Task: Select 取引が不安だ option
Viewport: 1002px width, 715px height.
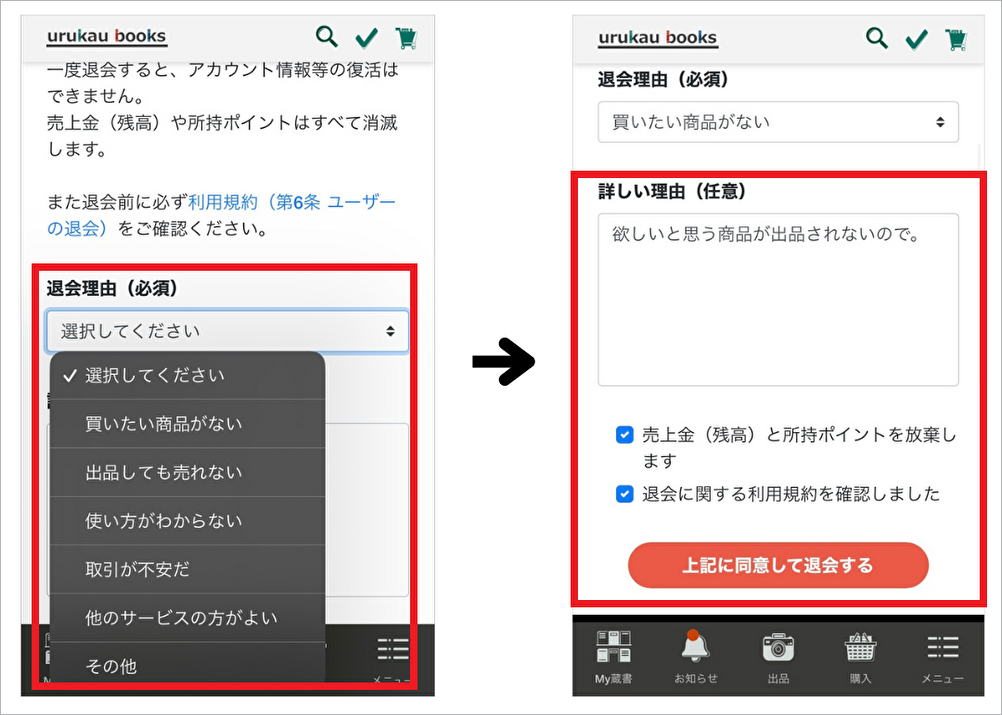Action: click(x=138, y=569)
